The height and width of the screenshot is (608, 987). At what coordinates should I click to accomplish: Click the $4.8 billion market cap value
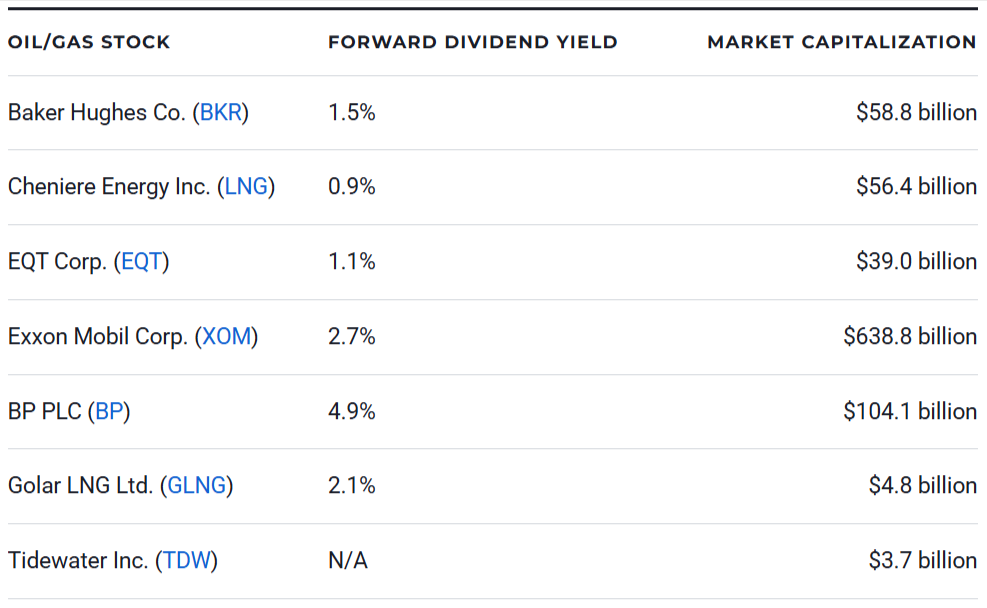922,486
